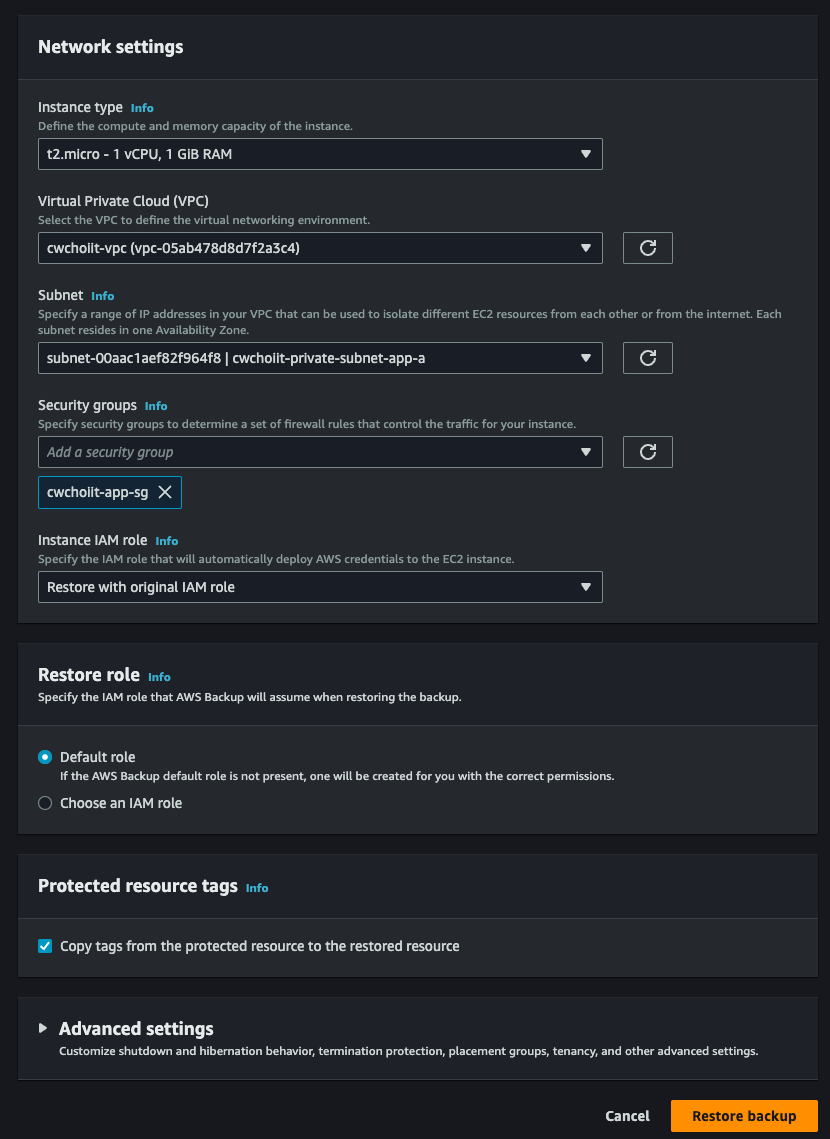Open Info link beside Protected resource tags
This screenshot has width=830, height=1139.
pyautogui.click(x=256, y=888)
